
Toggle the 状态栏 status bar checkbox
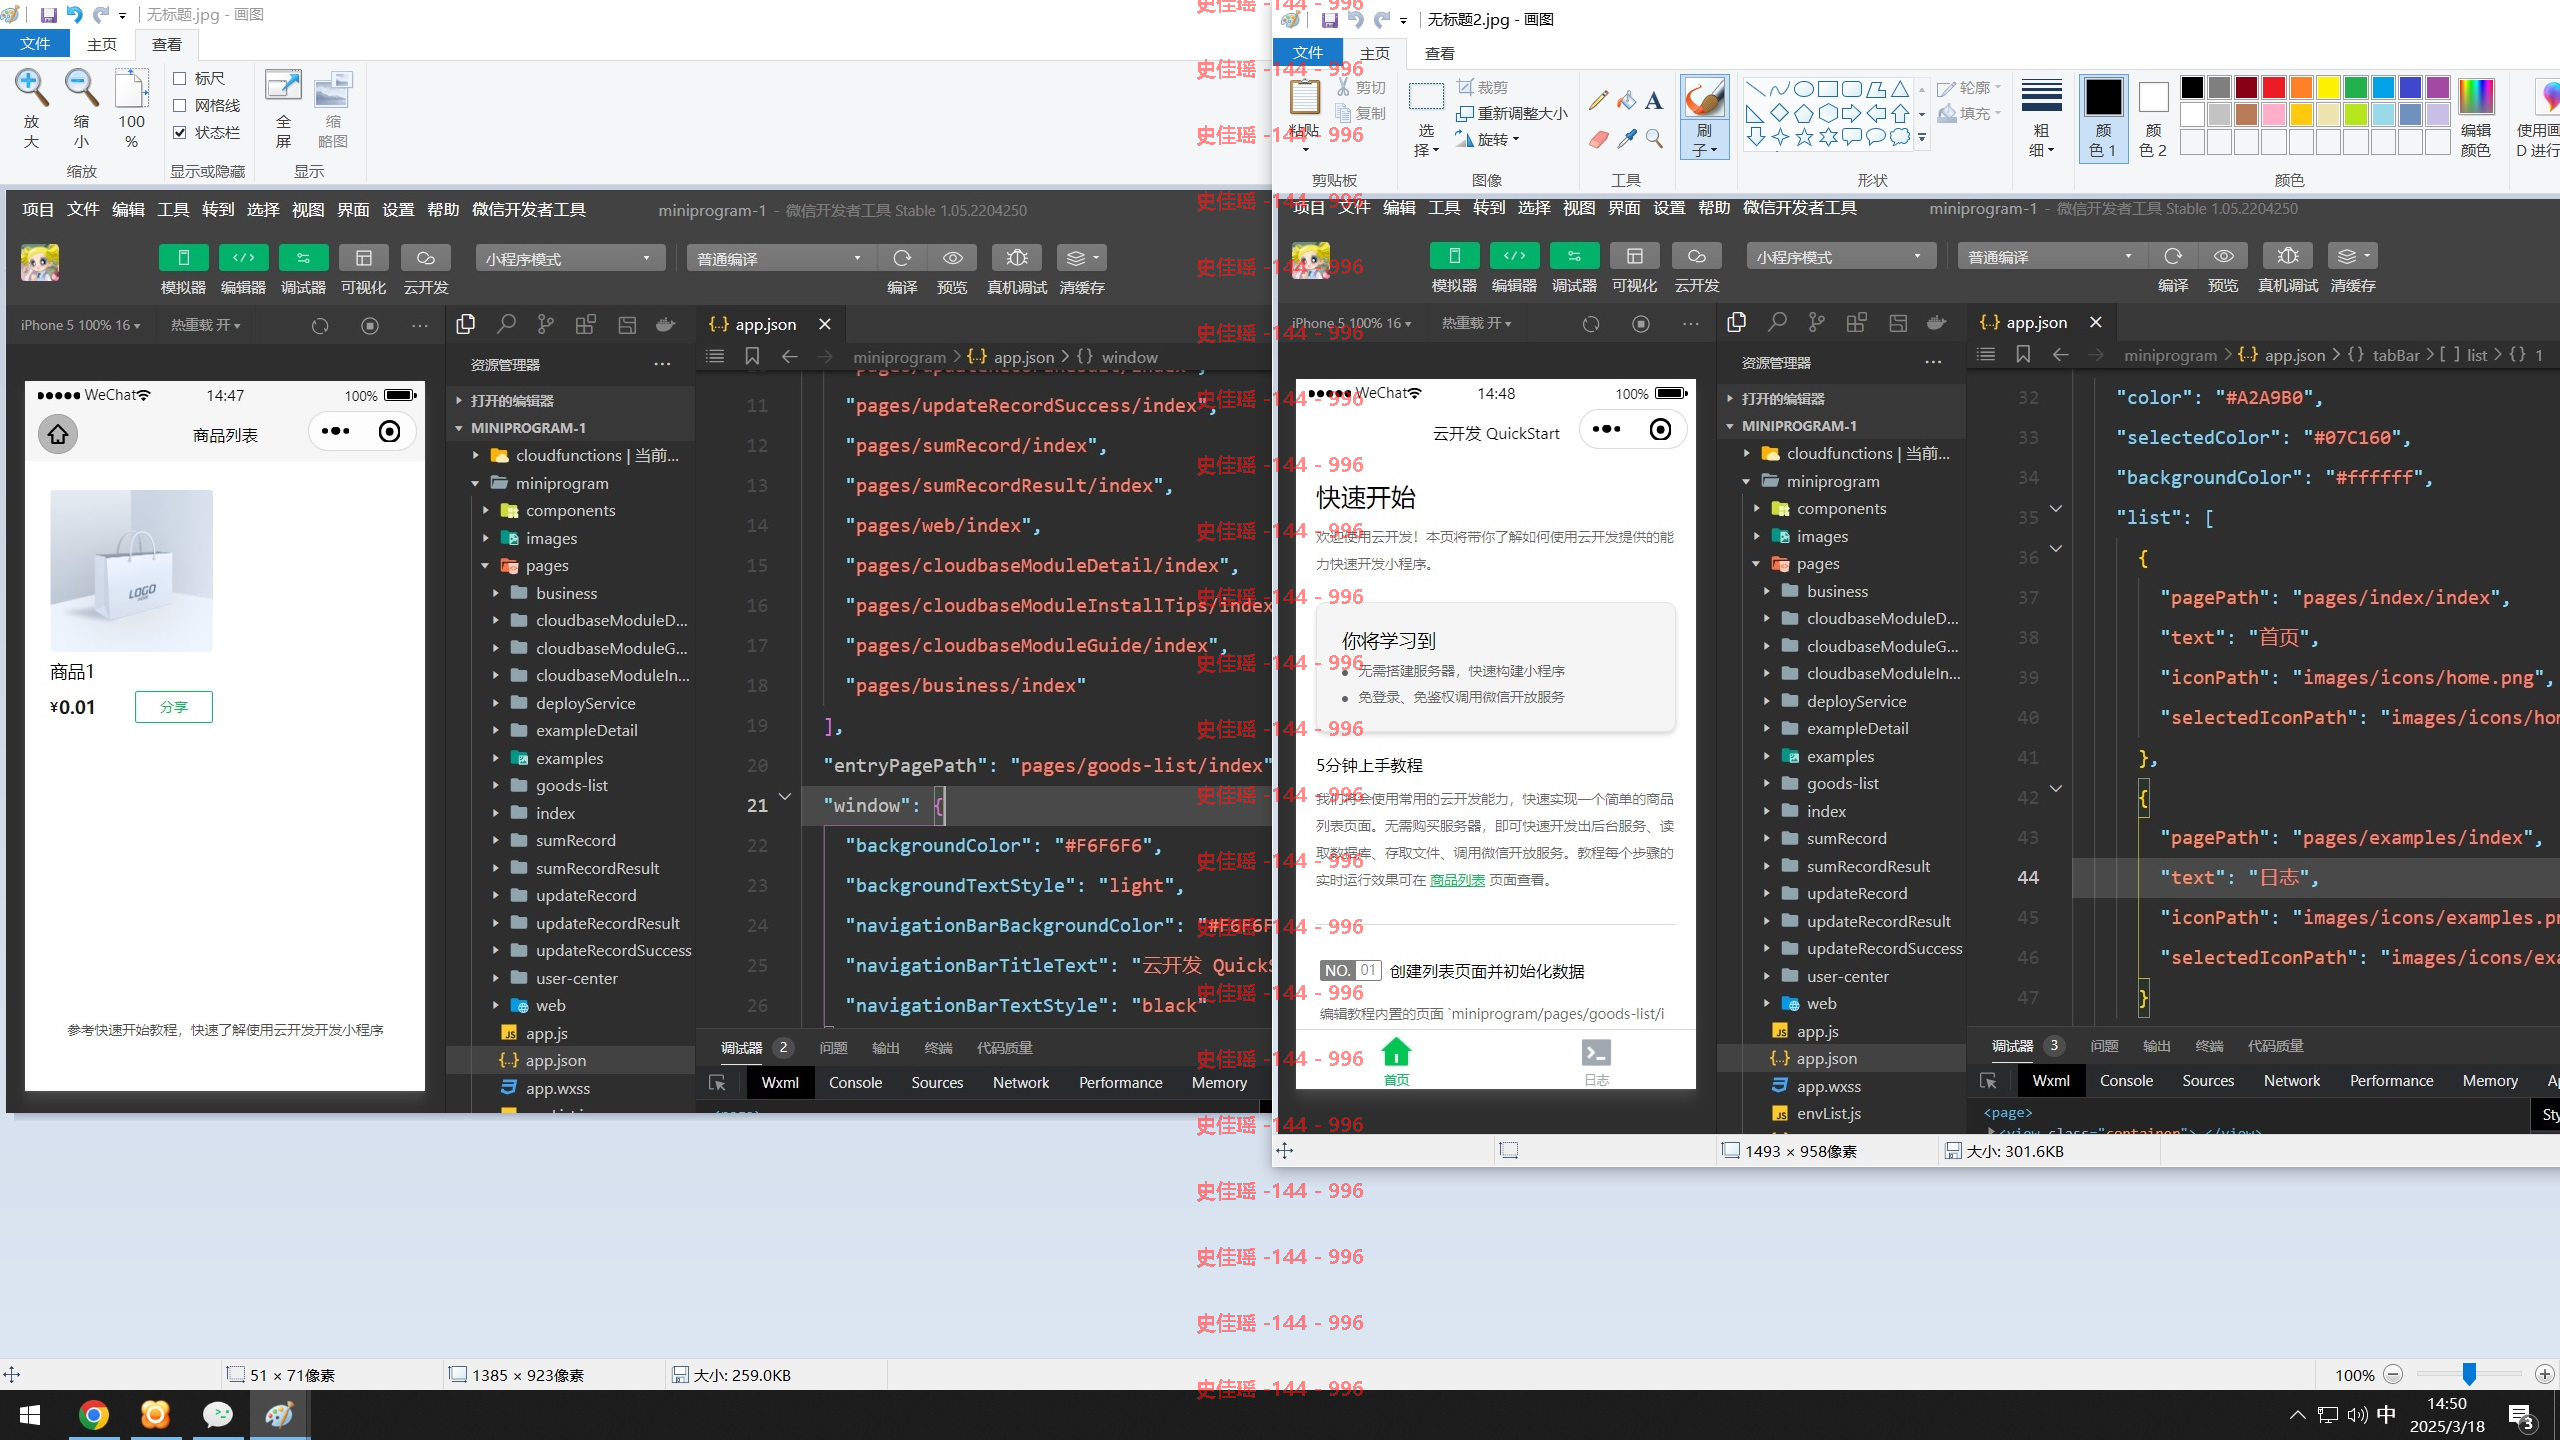click(180, 132)
